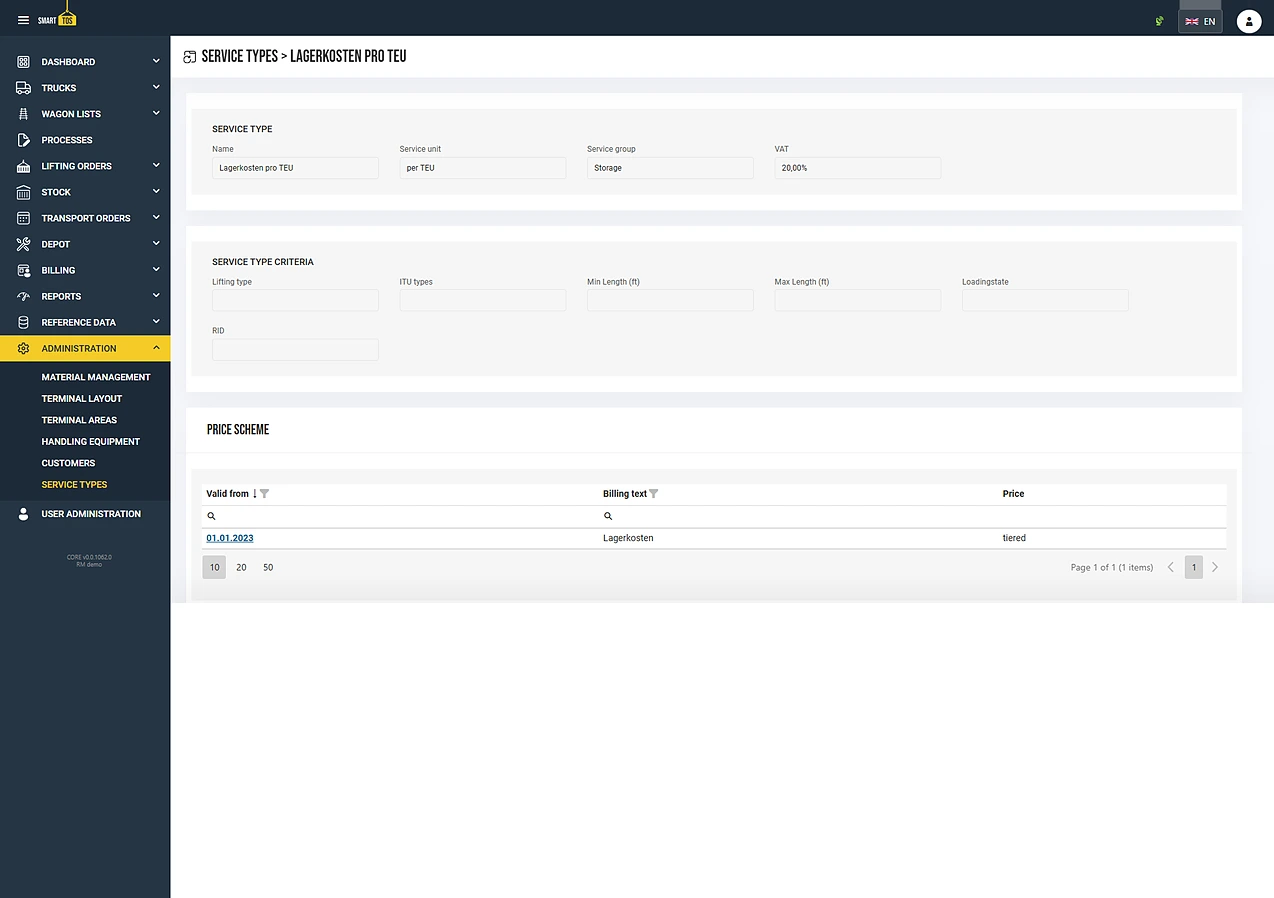1274x898 pixels.
Task: Click the Reference Data database icon
Action: 23,322
